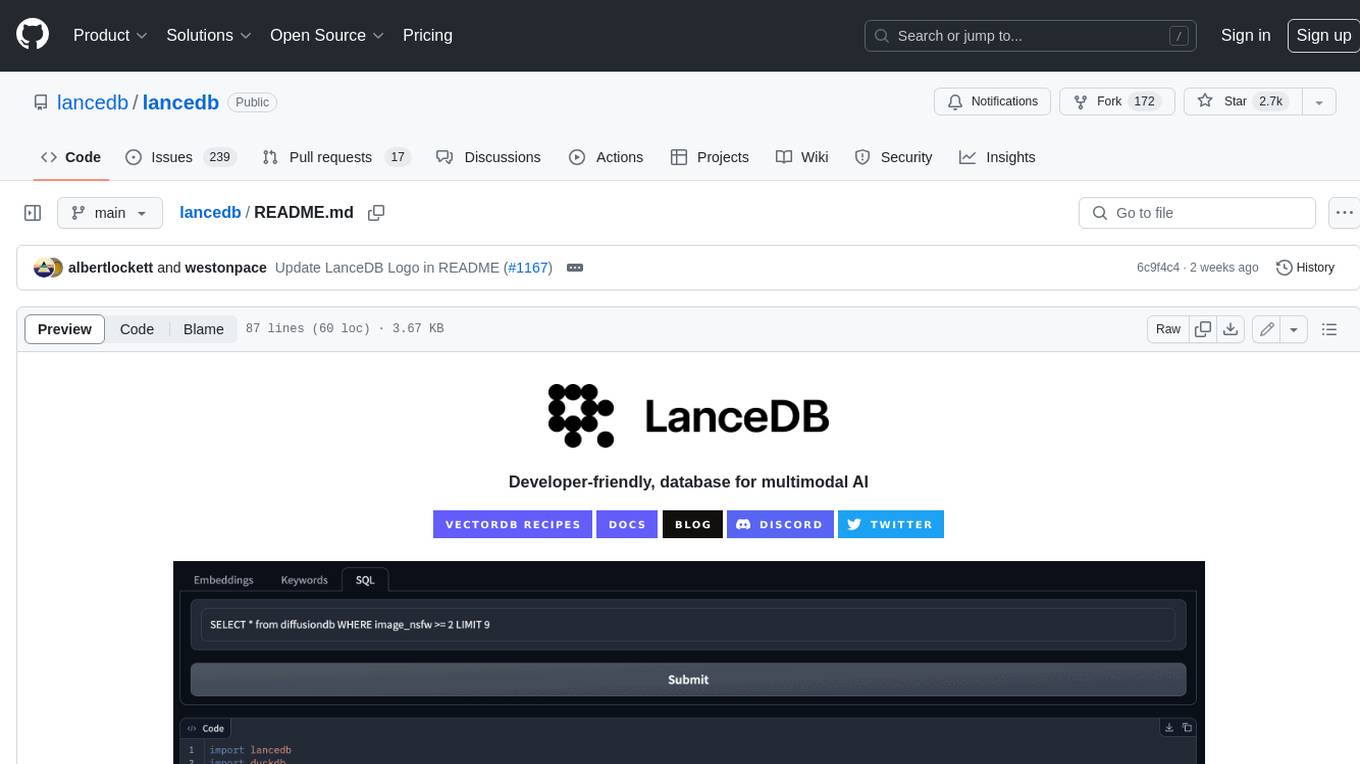
Task: Open the Blog badge
Action: (x=693, y=524)
